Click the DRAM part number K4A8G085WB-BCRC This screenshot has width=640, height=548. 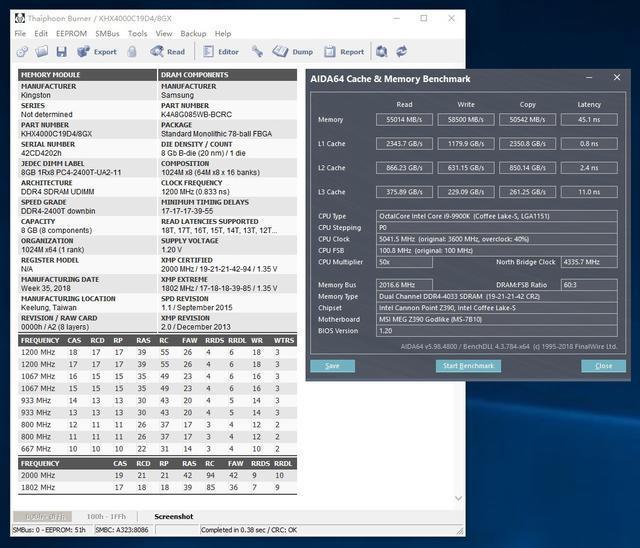[x=196, y=115]
